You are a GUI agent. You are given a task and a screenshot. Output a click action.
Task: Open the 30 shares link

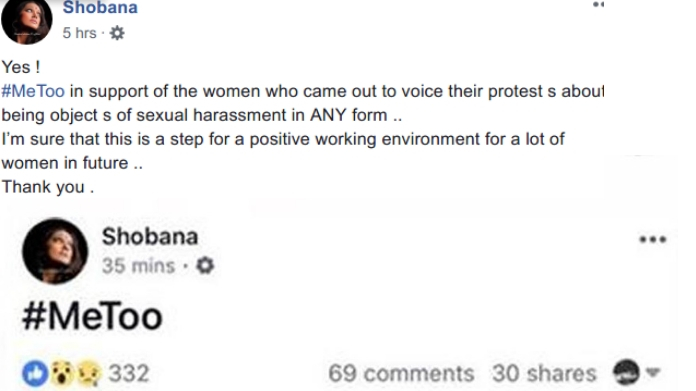click(x=544, y=373)
